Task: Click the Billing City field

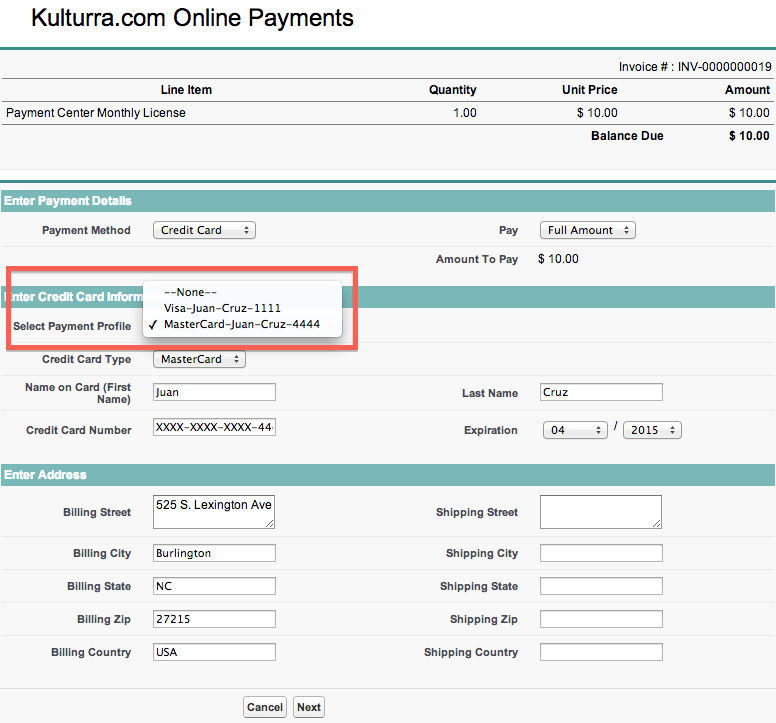Action: (x=214, y=553)
